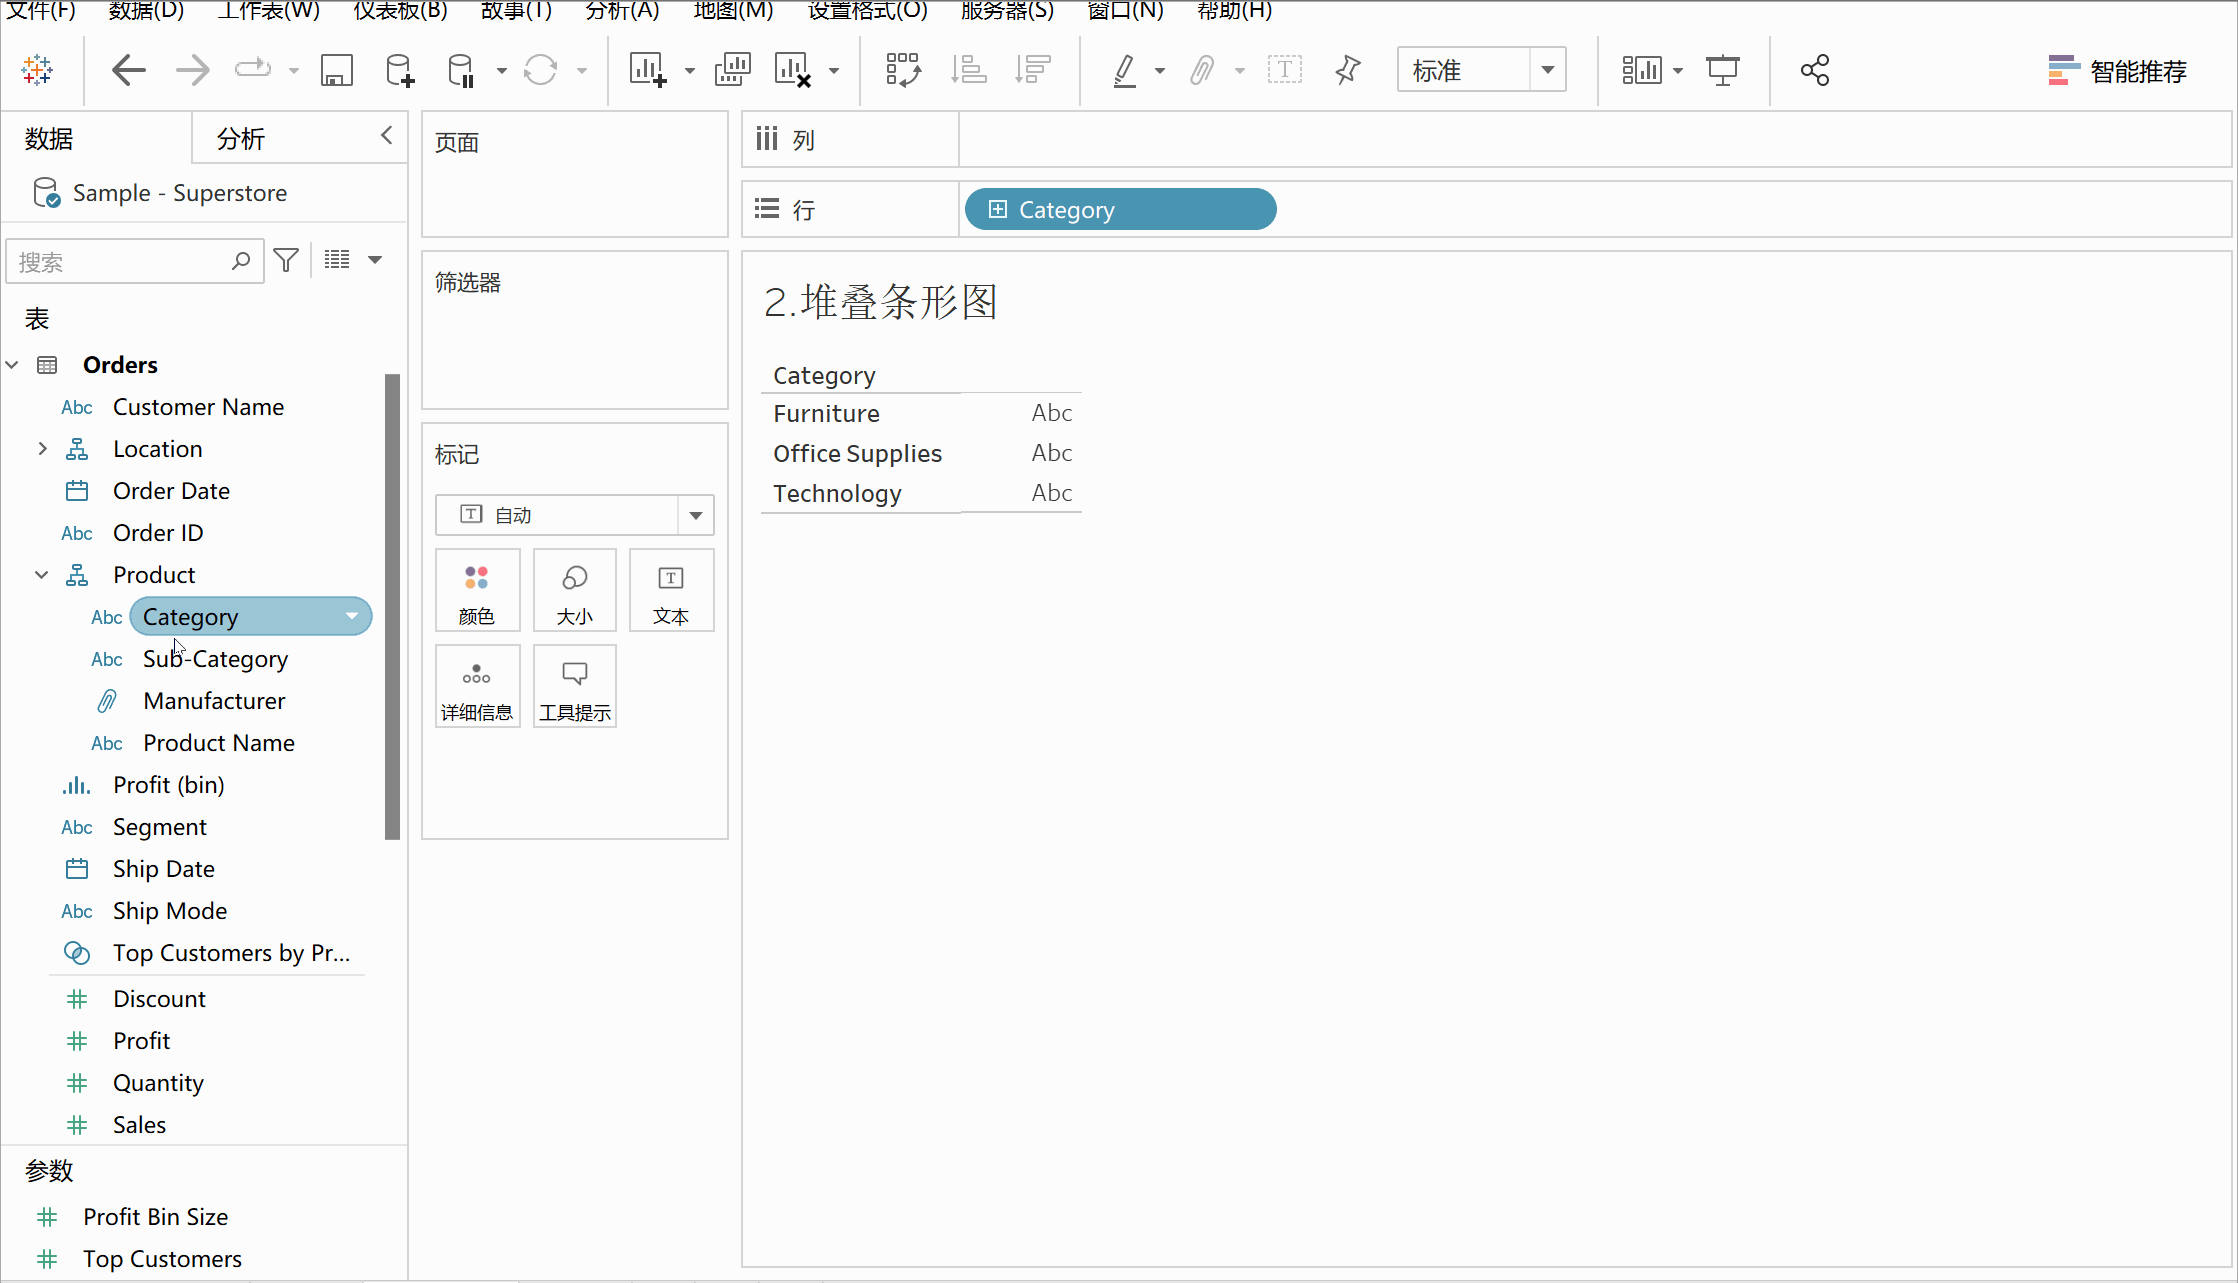Collapse the Product hierarchy
Image resolution: width=2238 pixels, height=1283 pixels.
42,575
